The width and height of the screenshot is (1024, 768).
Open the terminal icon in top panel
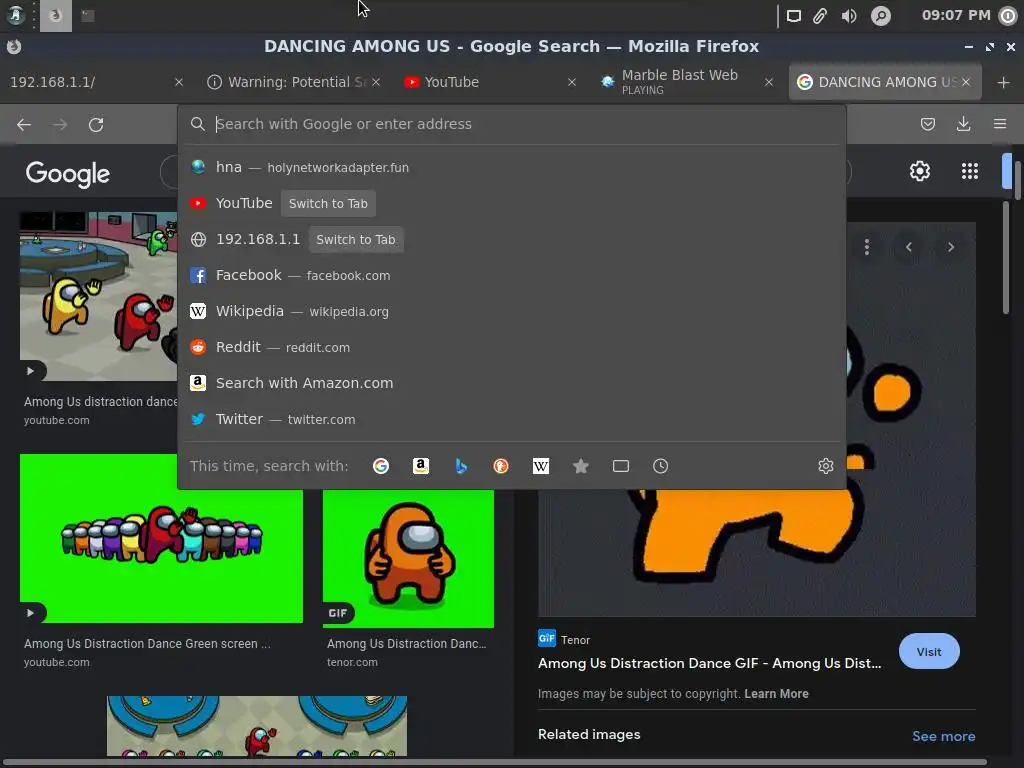point(88,16)
